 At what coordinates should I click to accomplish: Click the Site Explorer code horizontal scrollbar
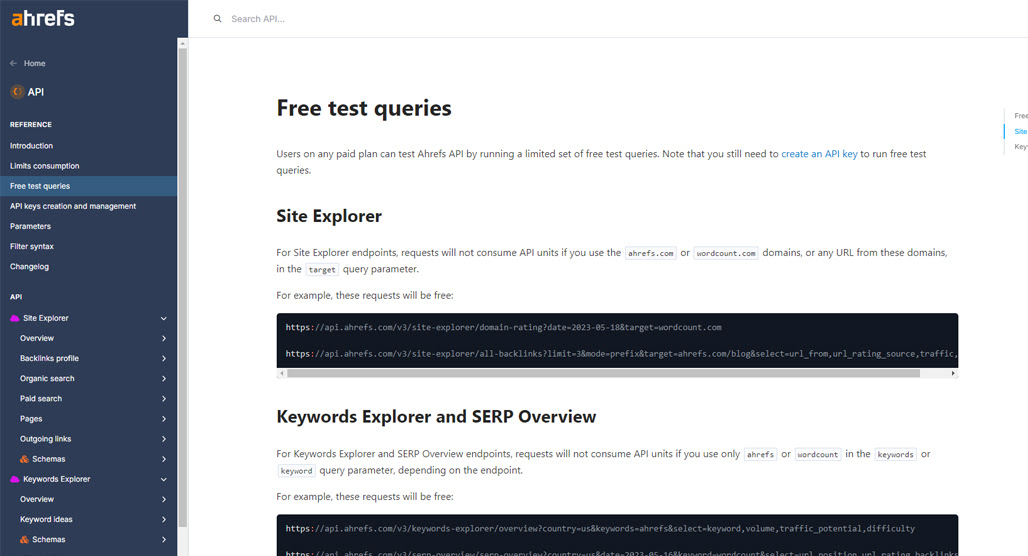603,373
